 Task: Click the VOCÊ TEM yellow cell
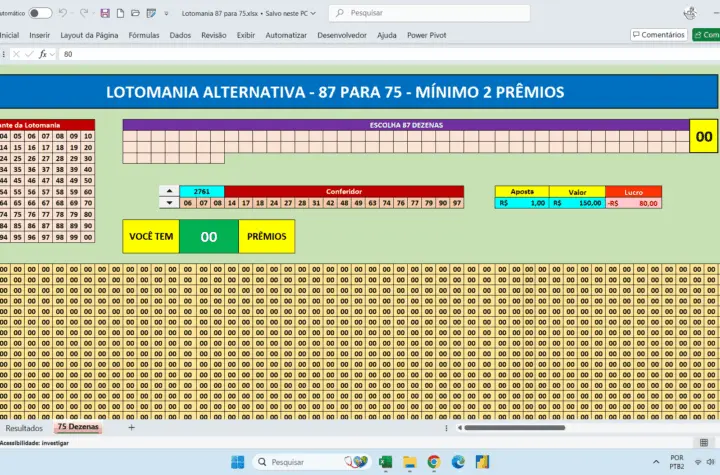[x=151, y=237]
